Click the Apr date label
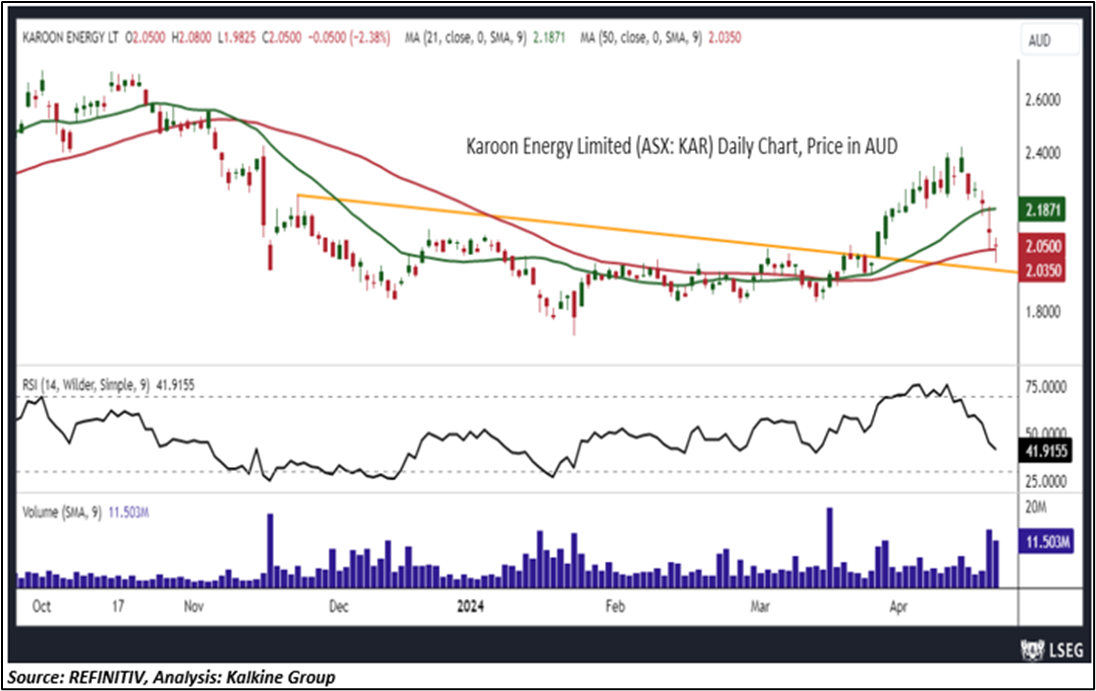This screenshot has height=691, width=1096. point(898,606)
